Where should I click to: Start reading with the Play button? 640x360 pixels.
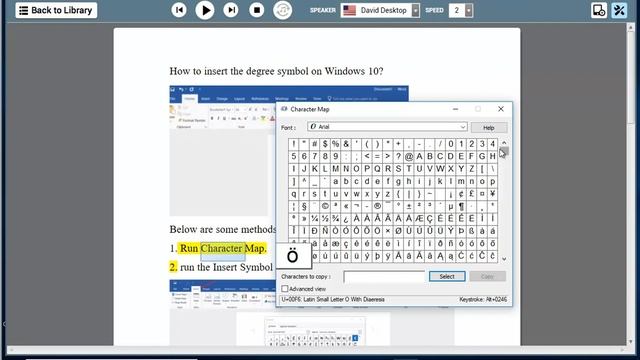[x=205, y=10]
